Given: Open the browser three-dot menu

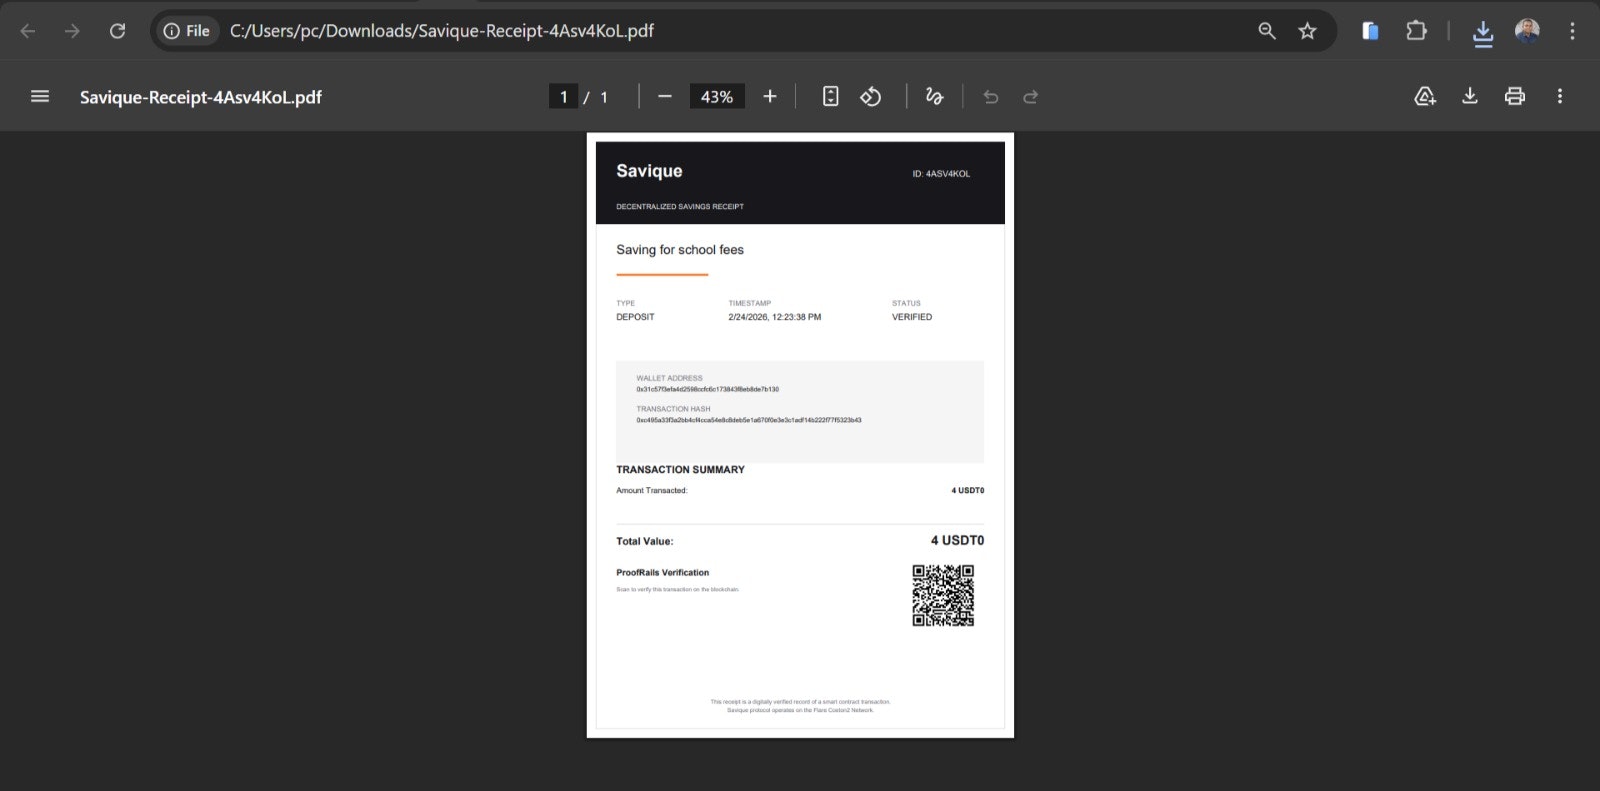Looking at the screenshot, I should pyautogui.click(x=1572, y=31).
